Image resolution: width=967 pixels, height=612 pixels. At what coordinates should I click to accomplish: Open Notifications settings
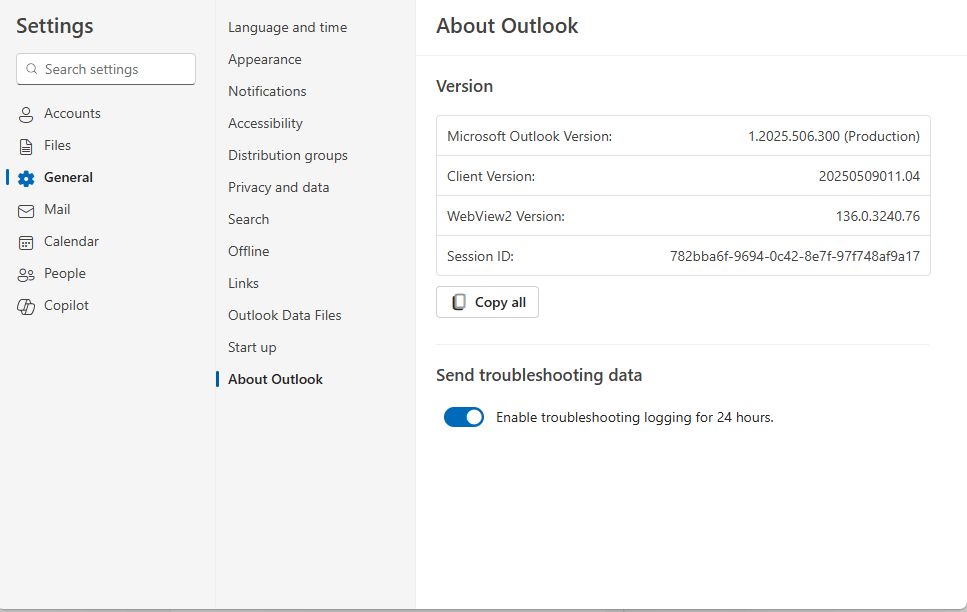point(267,91)
